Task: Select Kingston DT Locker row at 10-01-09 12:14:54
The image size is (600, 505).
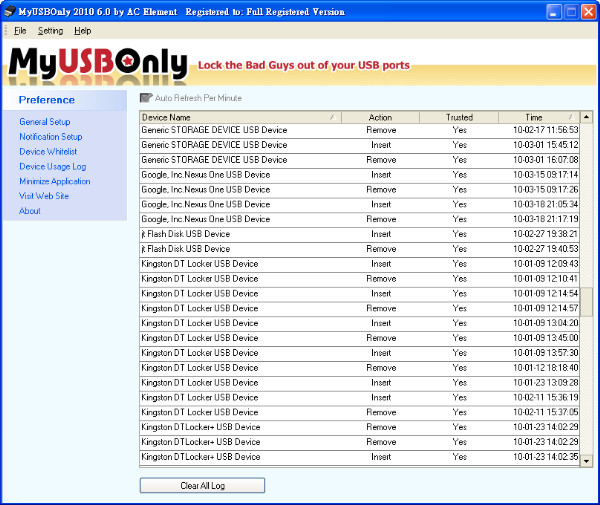Action: click(x=359, y=294)
